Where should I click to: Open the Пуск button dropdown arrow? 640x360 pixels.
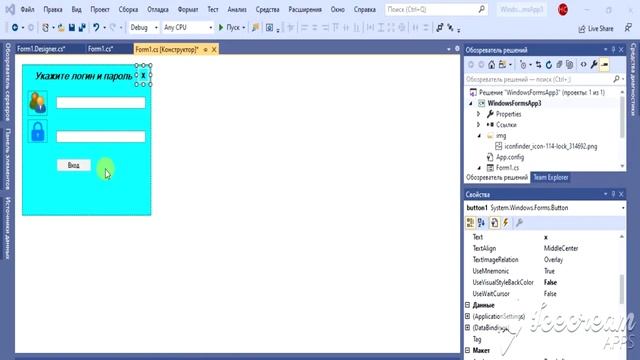[244, 27]
